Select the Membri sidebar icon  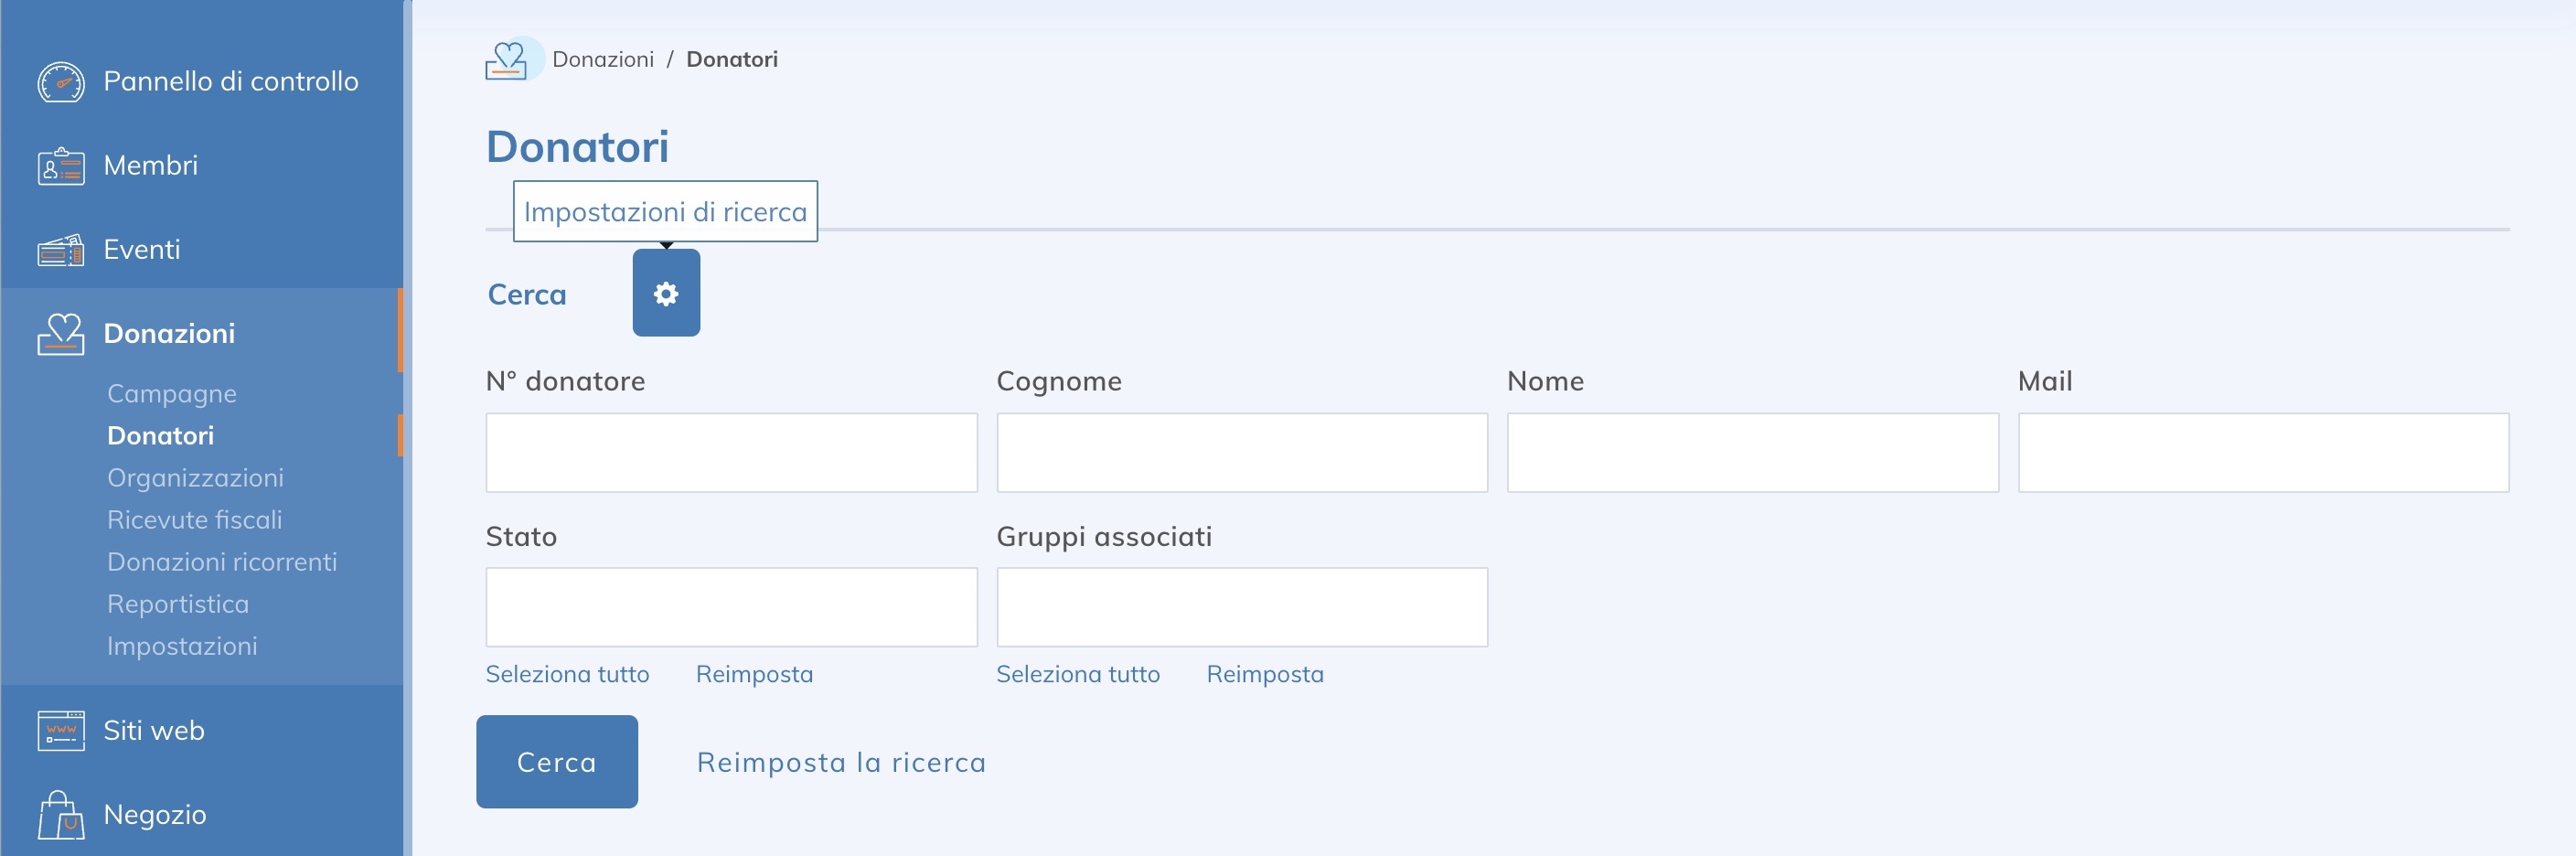pos(60,165)
